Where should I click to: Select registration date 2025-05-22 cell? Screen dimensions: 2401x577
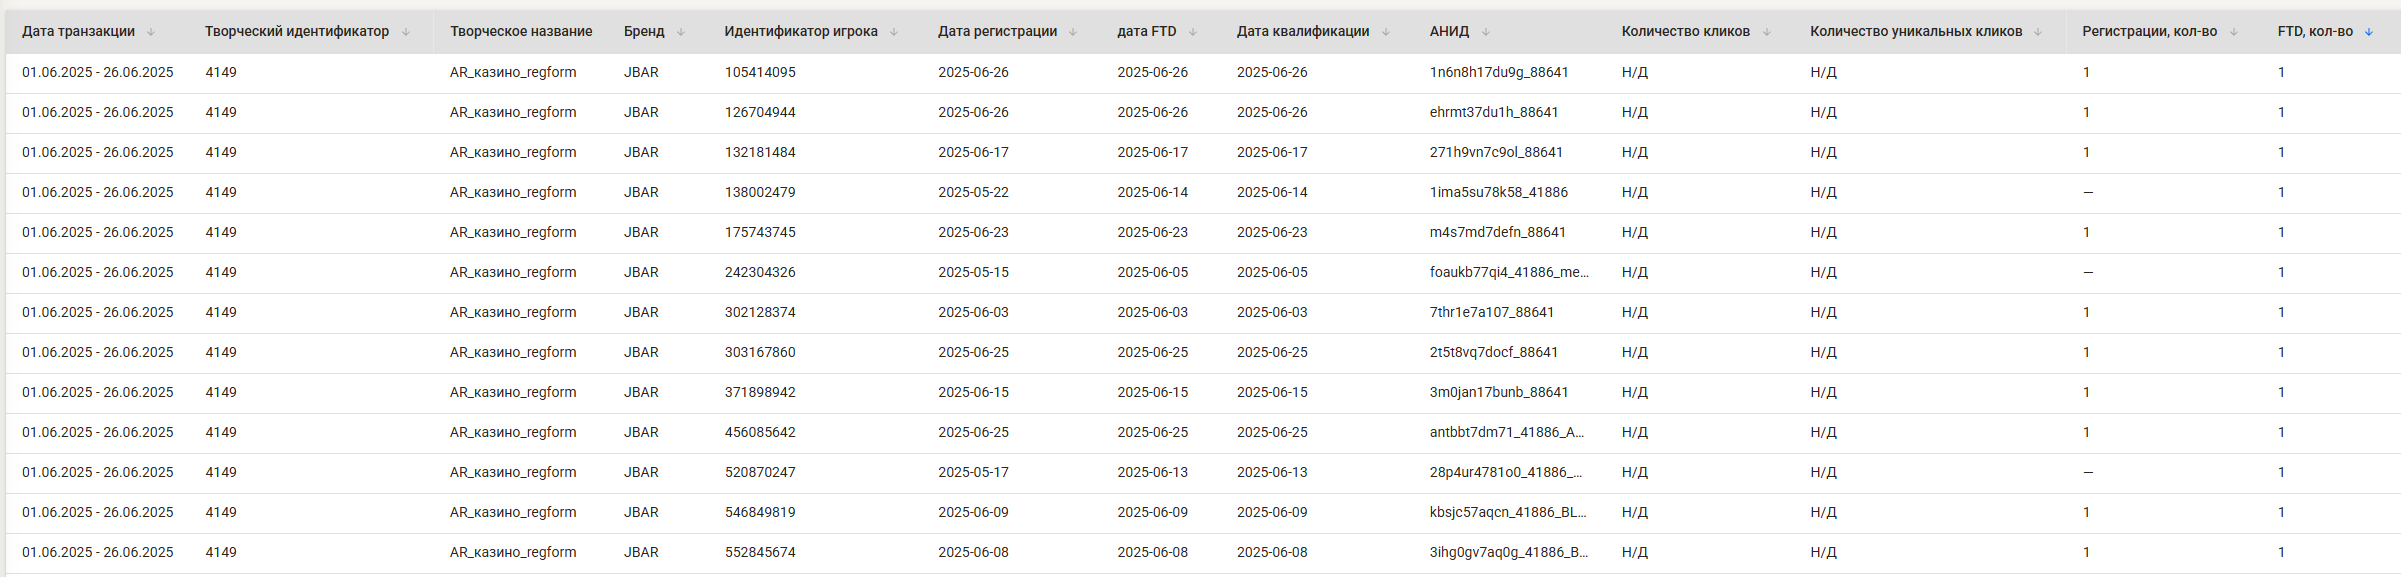pyautogui.click(x=973, y=192)
